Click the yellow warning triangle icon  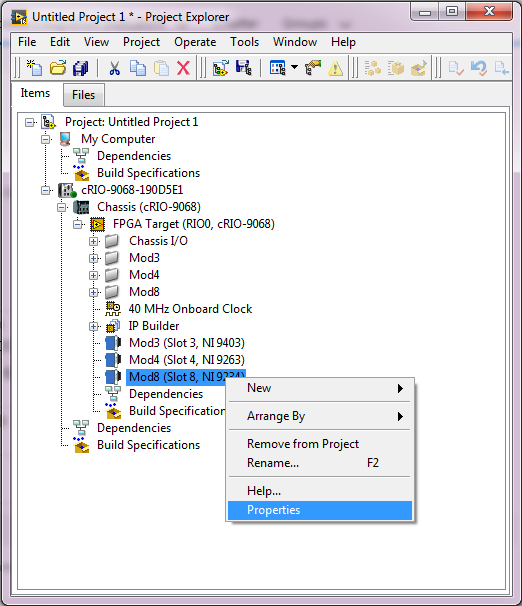pos(335,69)
